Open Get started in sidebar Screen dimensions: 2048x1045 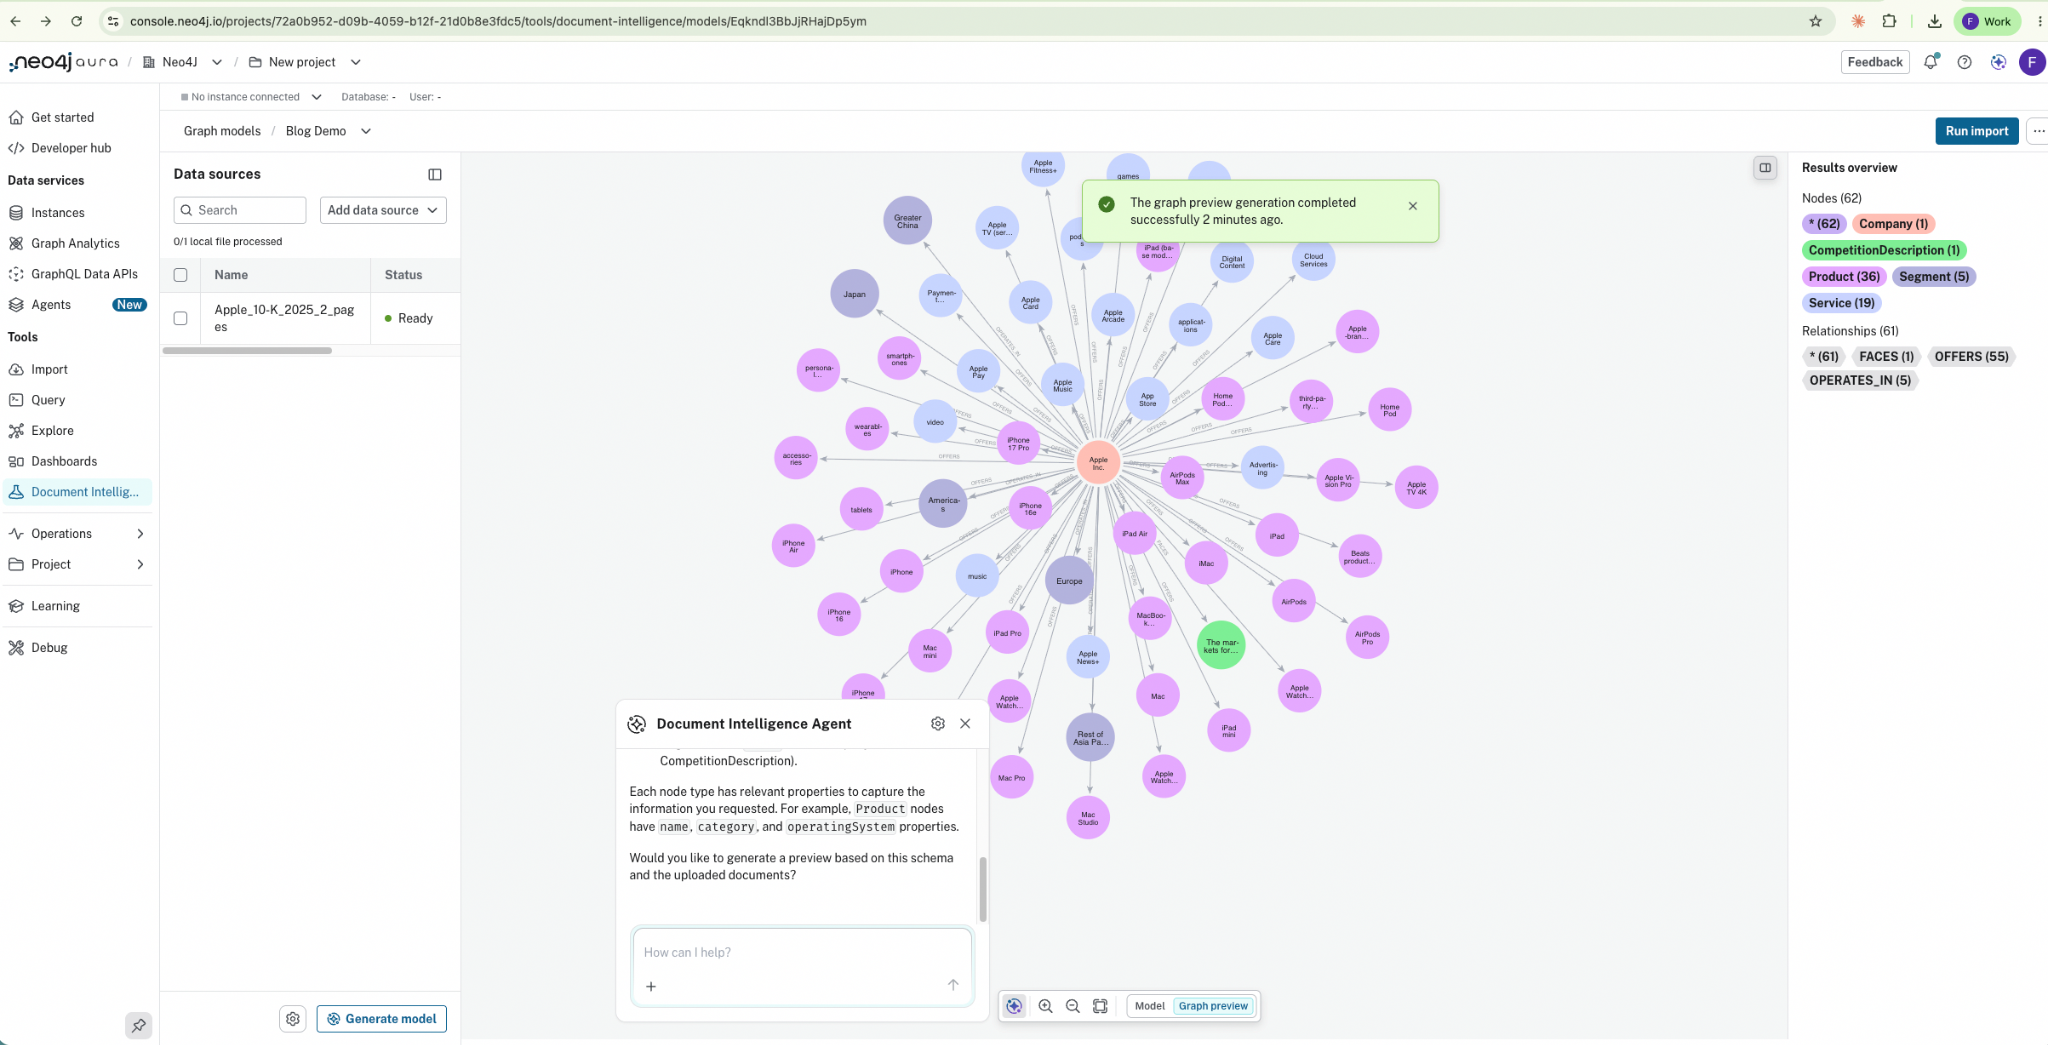(x=62, y=117)
